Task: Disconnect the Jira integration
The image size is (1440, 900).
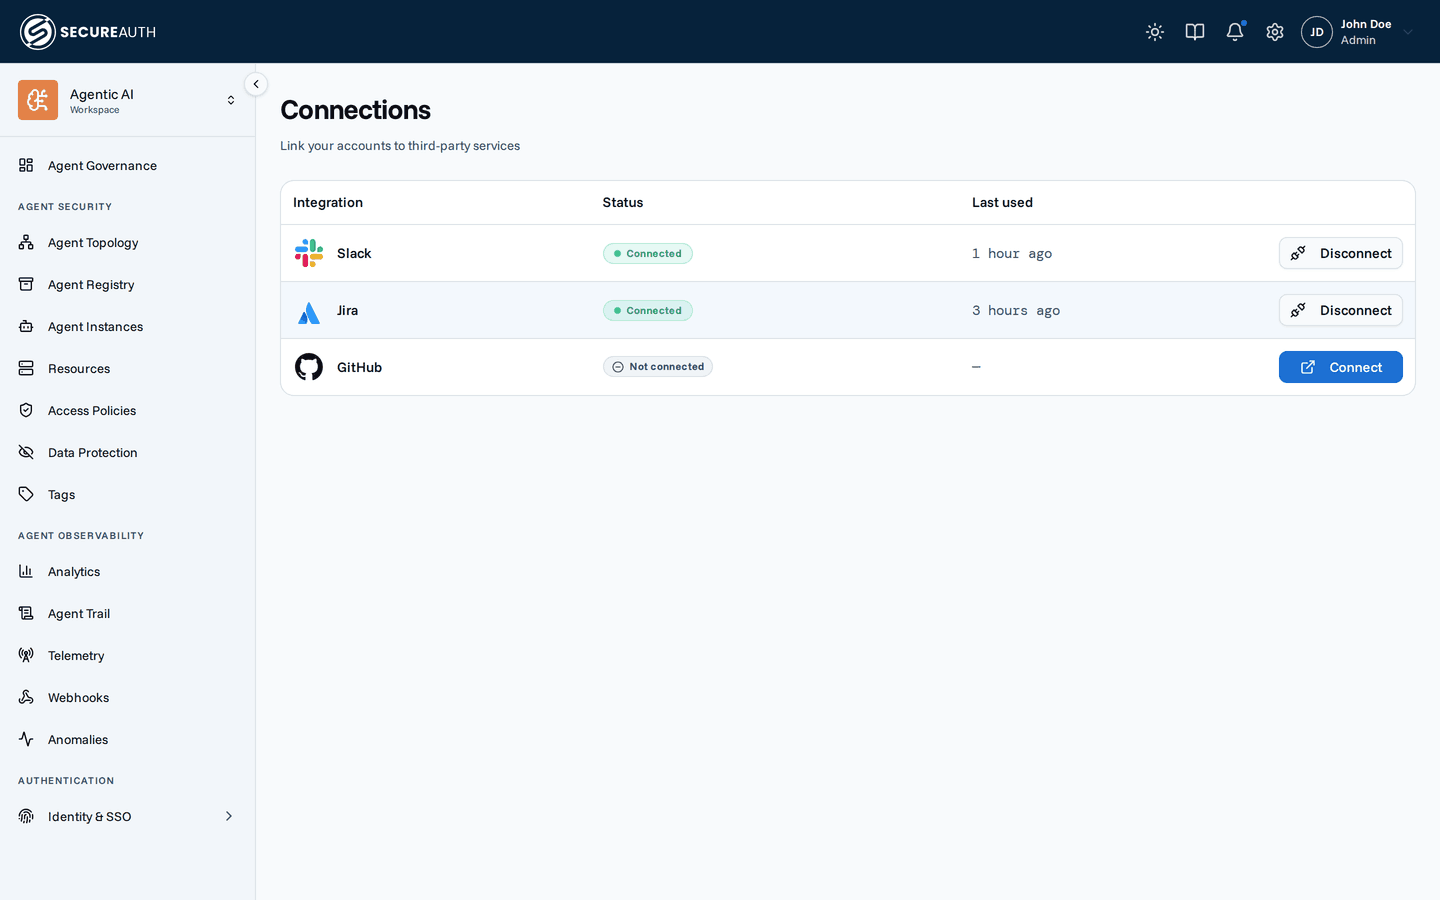Action: click(1340, 310)
